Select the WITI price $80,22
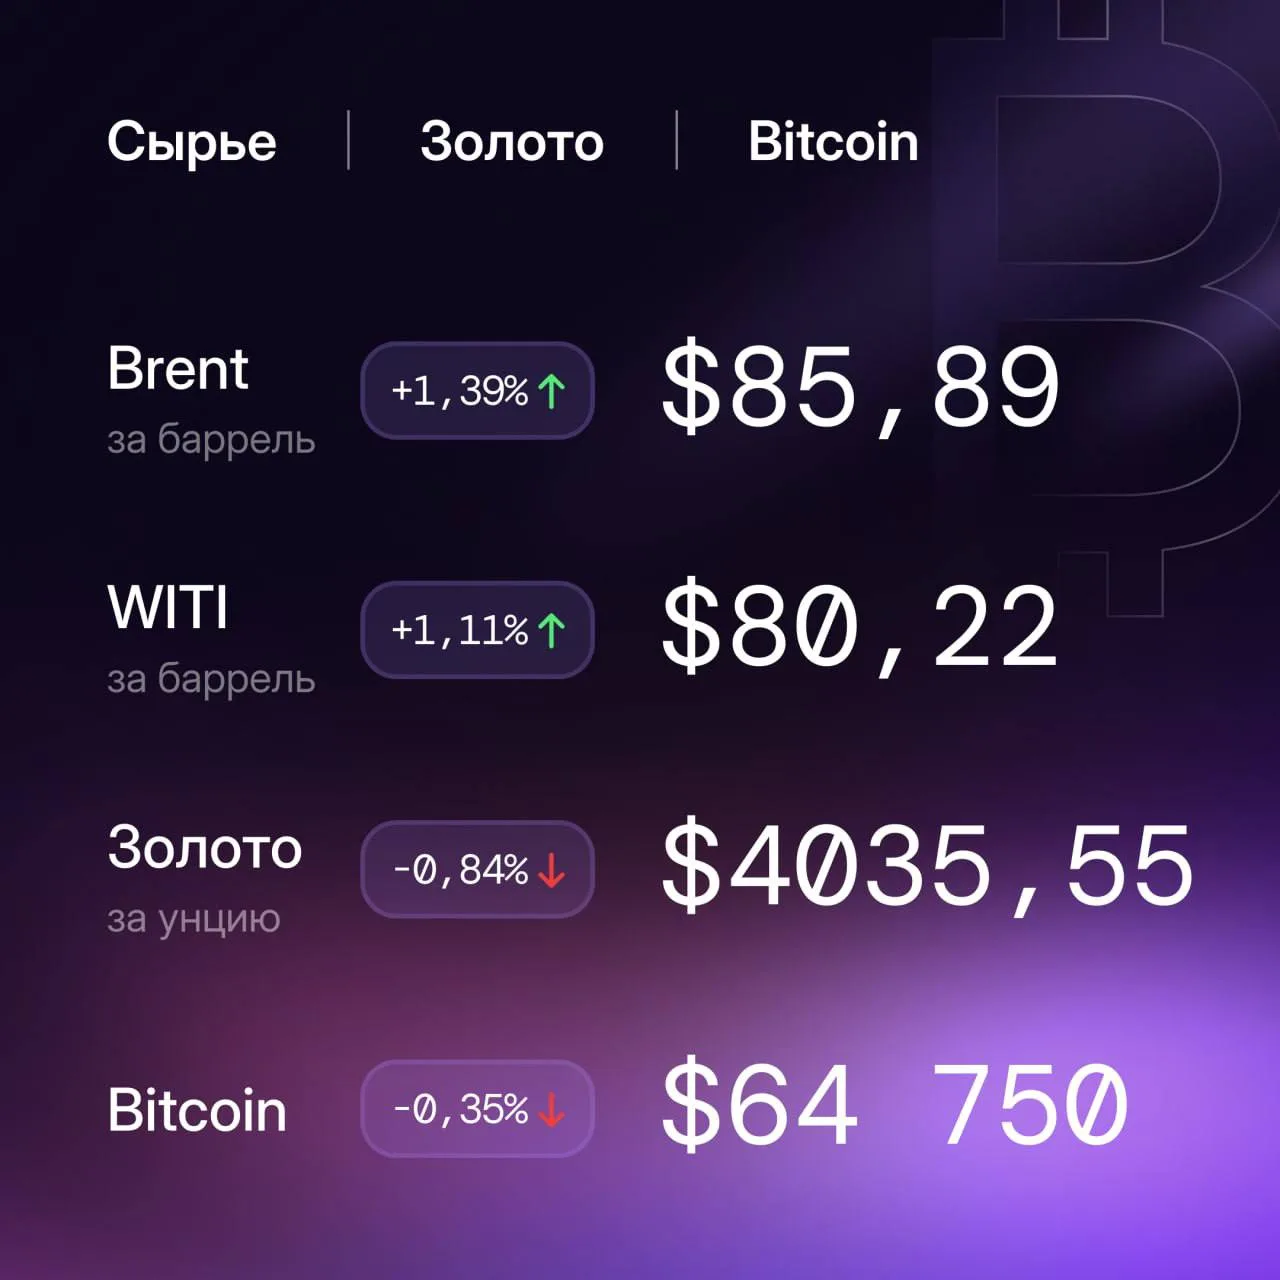1280x1280 pixels. click(860, 627)
